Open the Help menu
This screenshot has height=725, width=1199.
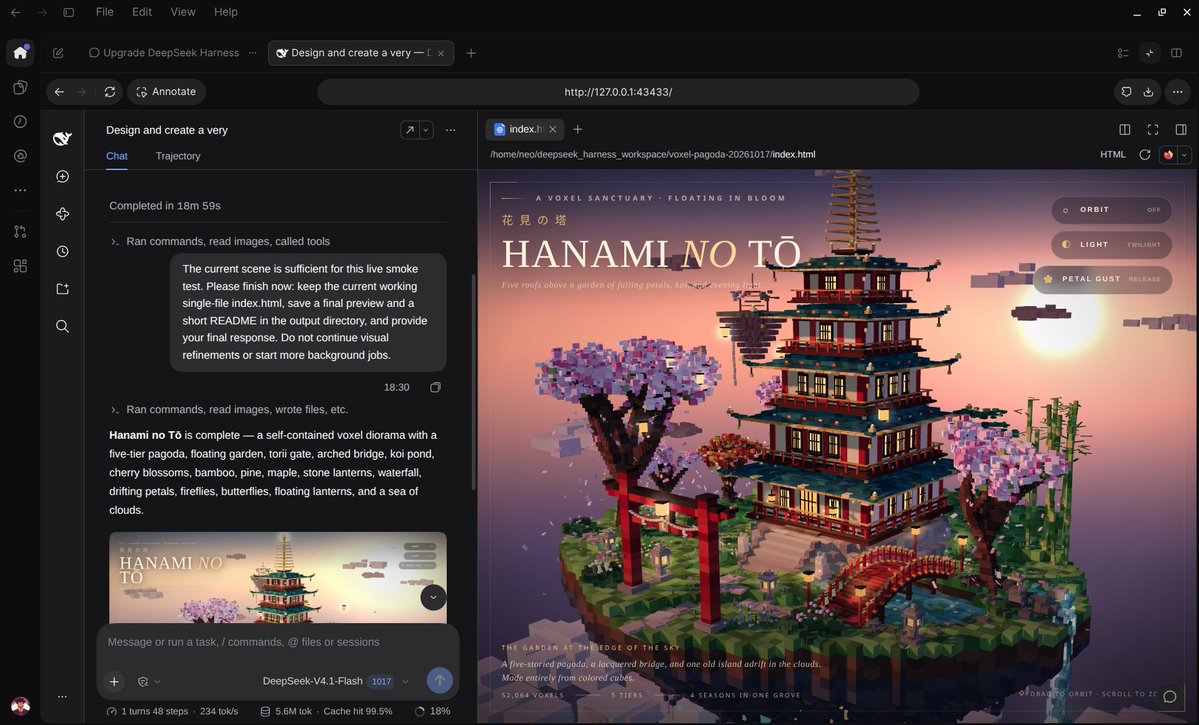tap(226, 12)
